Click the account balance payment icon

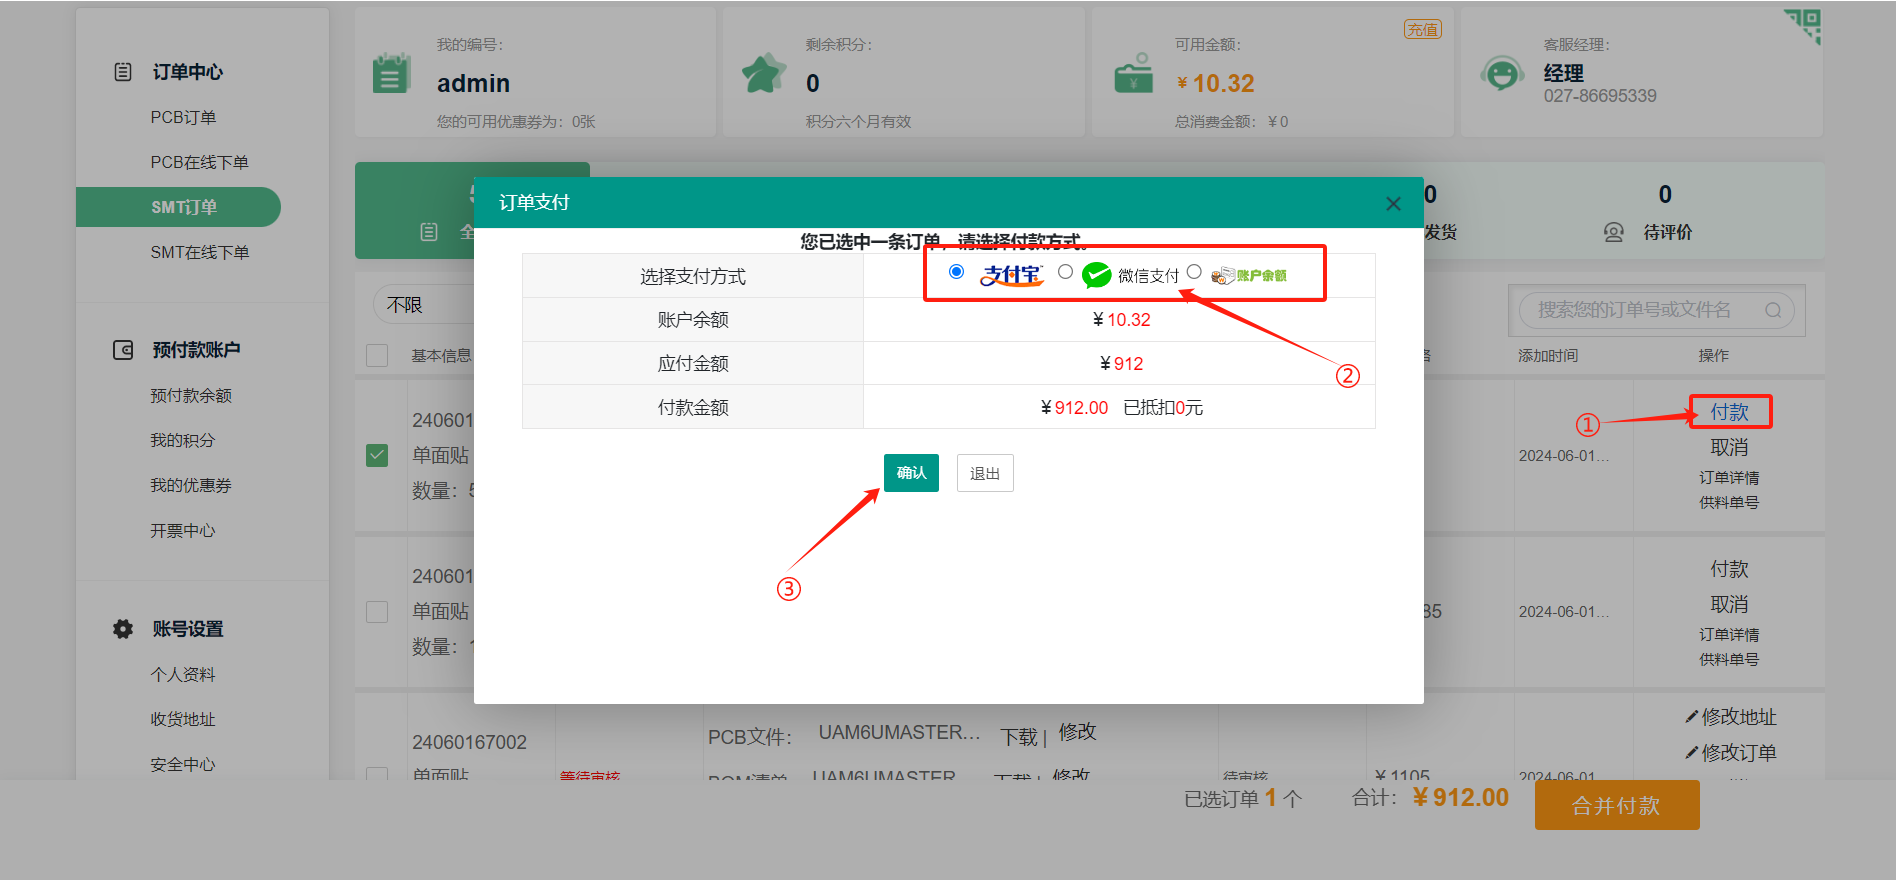point(1249,275)
